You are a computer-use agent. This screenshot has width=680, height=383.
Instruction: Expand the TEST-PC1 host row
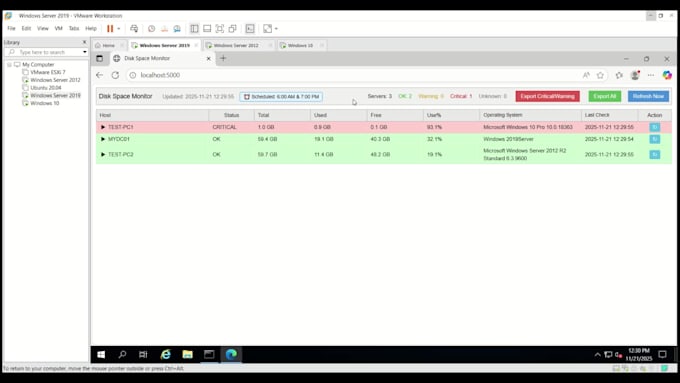click(x=103, y=127)
